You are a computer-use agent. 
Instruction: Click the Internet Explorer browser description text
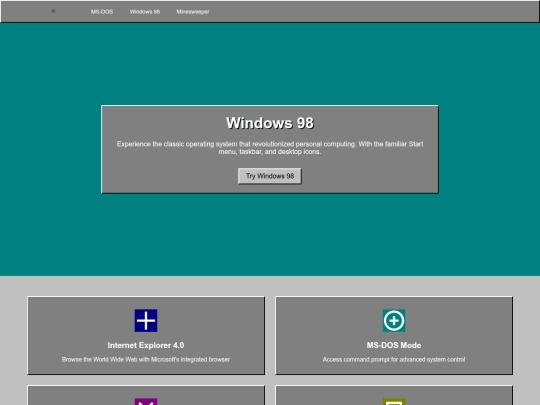(146, 360)
